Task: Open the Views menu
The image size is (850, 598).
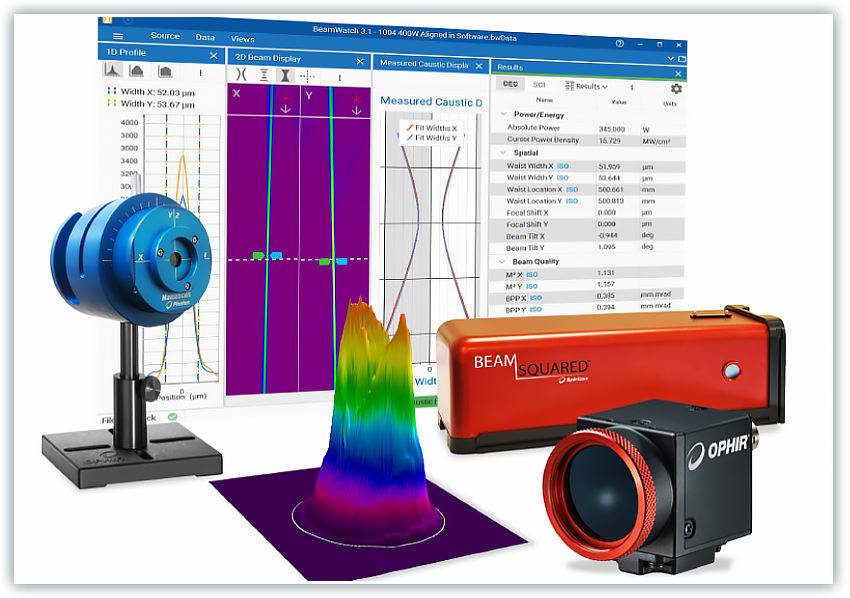Action: (x=242, y=39)
